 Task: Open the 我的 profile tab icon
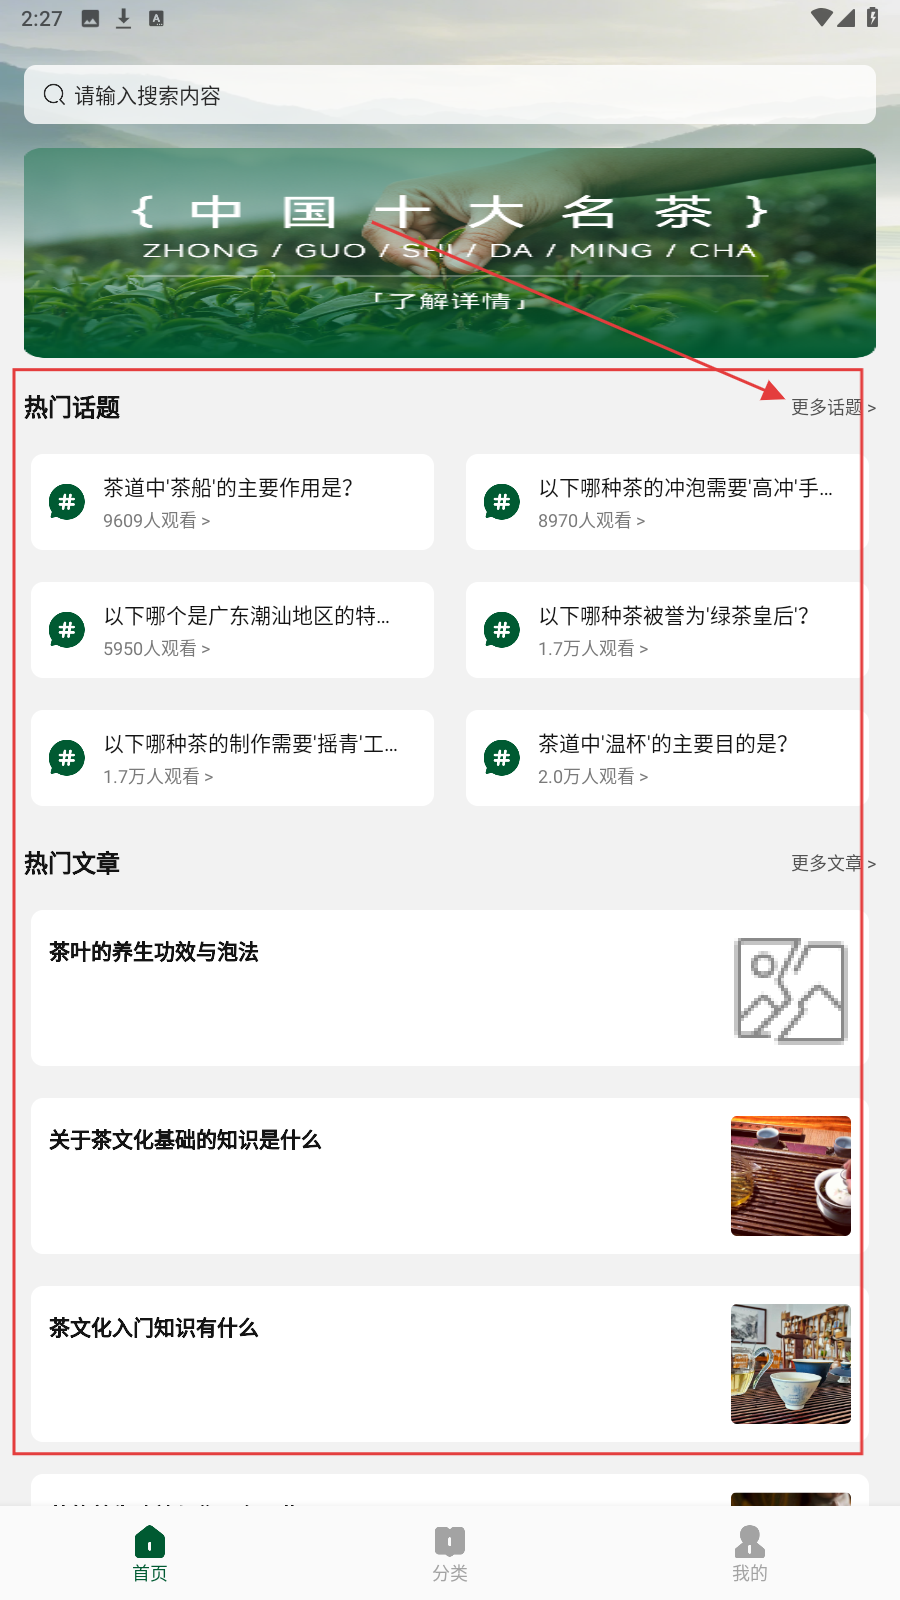click(750, 1541)
